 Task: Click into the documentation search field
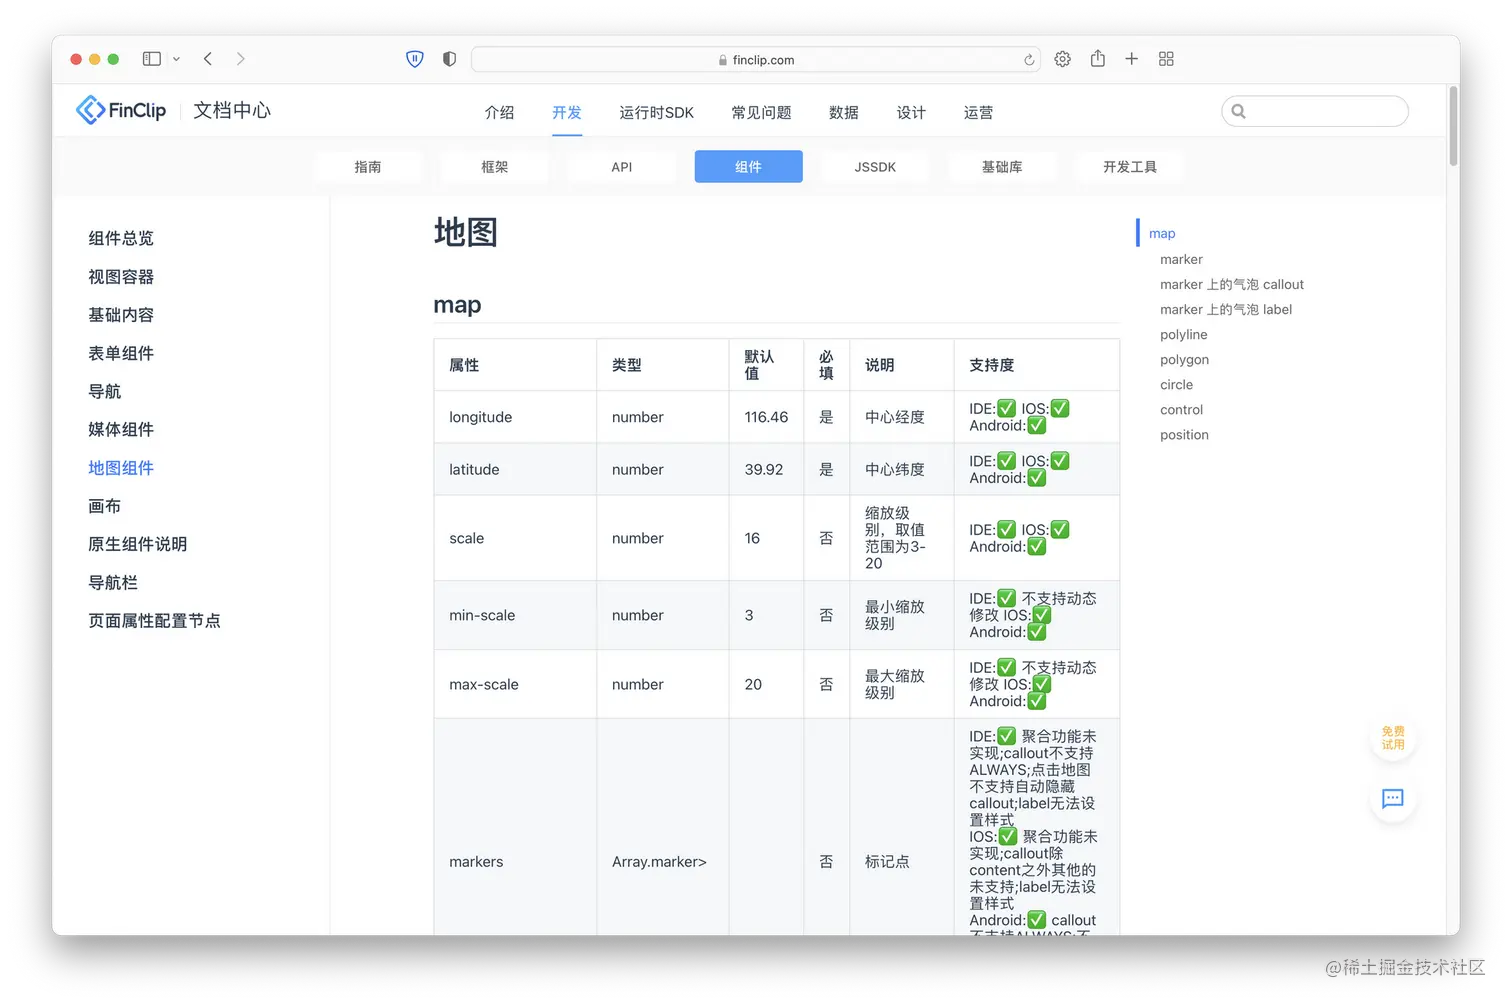(x=1315, y=111)
